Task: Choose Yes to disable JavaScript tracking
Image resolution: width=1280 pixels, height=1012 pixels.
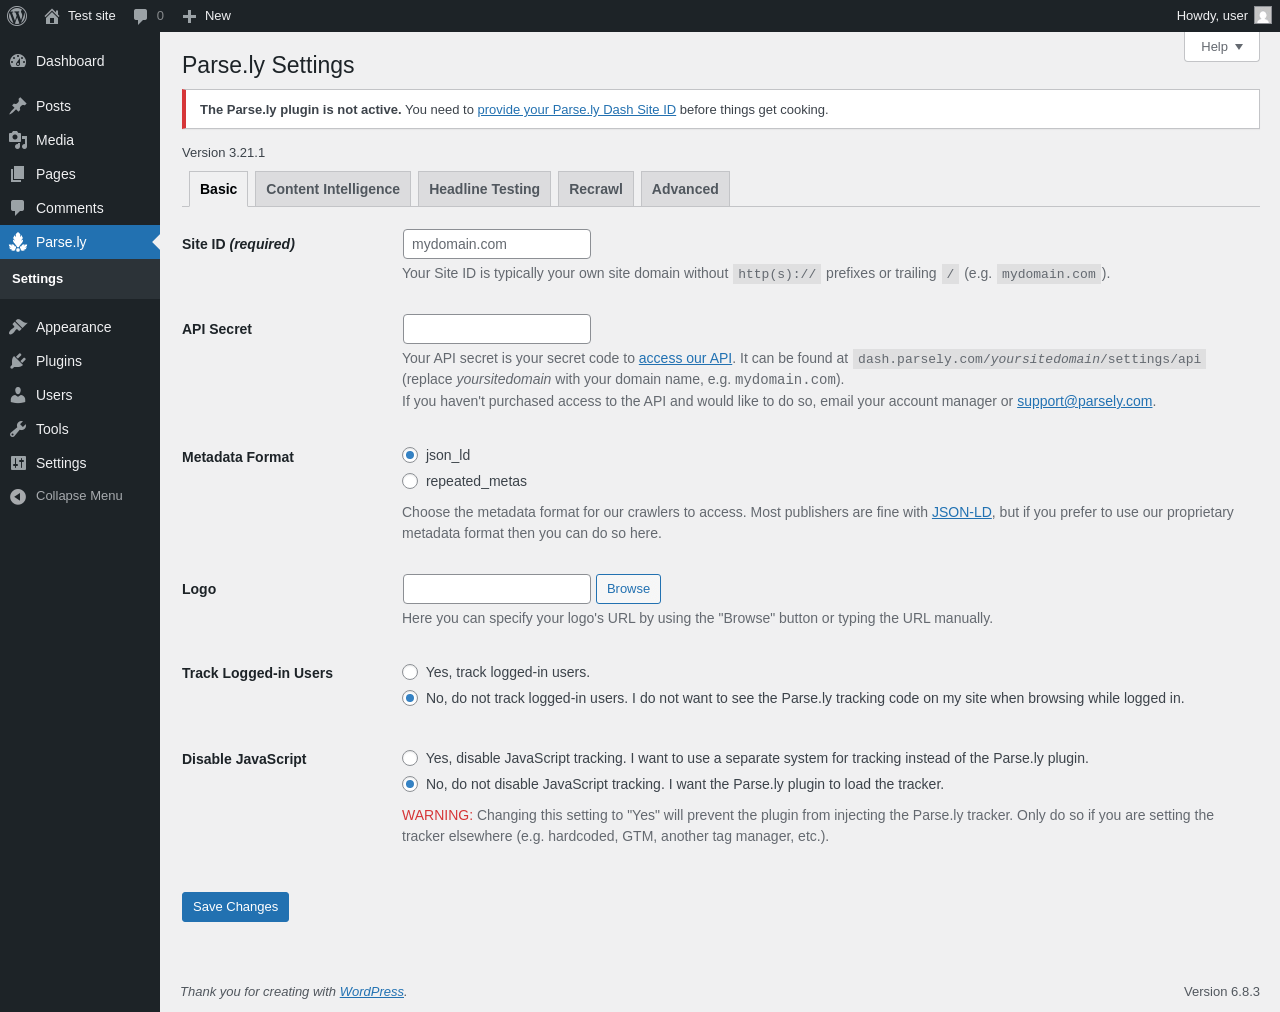Action: pyautogui.click(x=410, y=758)
